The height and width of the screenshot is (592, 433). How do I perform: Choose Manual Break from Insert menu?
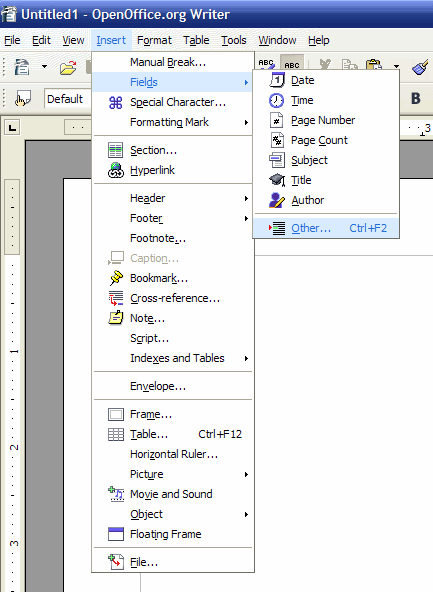coord(173,62)
